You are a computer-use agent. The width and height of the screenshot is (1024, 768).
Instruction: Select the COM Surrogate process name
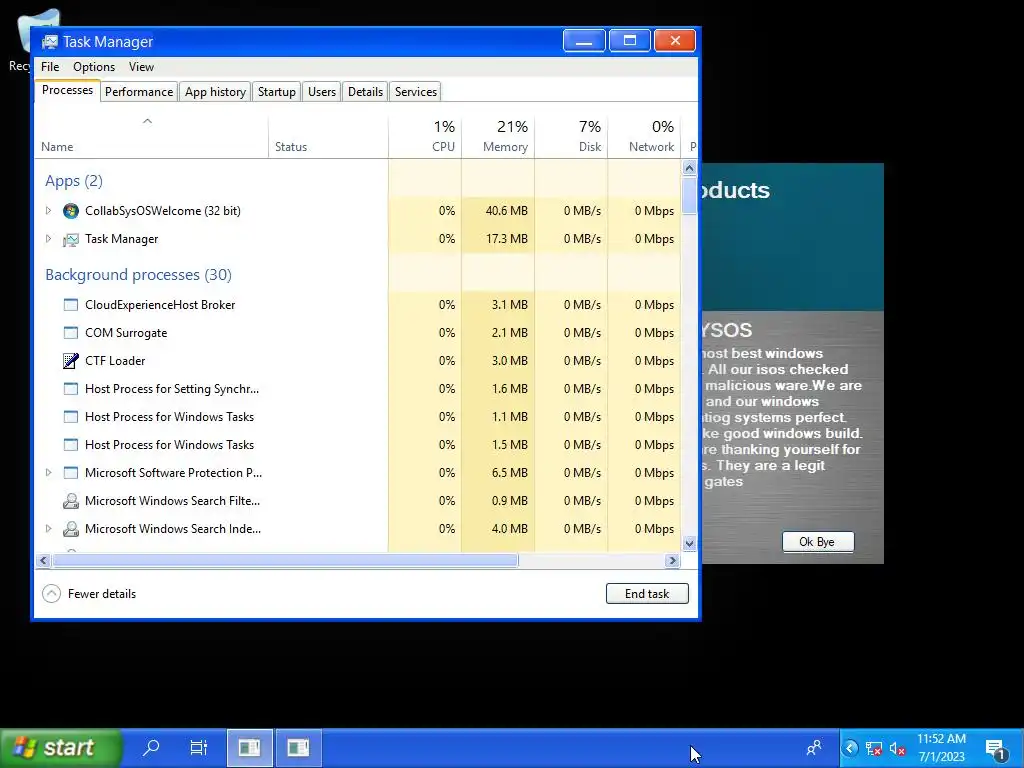[126, 333]
